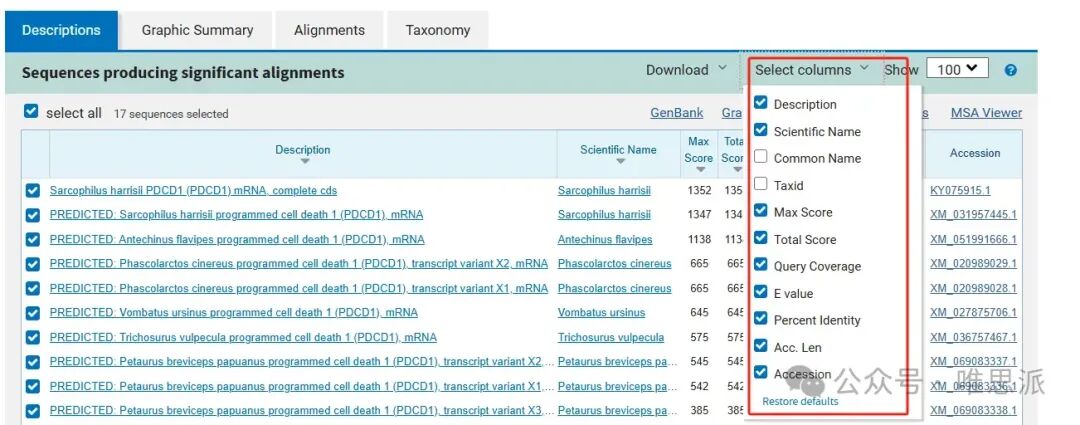1080x425 pixels.
Task: Deselect checkbox for Phascolarctos variant X2 row
Action: click(x=32, y=265)
